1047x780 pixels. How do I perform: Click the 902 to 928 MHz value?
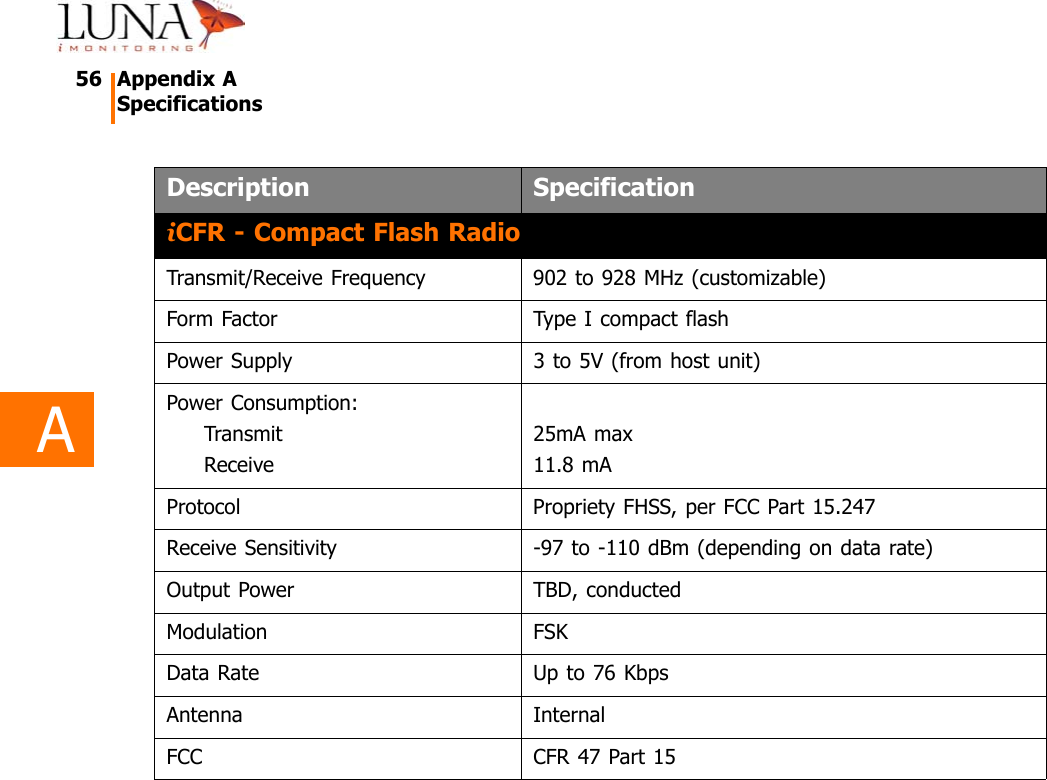pyautogui.click(x=679, y=278)
